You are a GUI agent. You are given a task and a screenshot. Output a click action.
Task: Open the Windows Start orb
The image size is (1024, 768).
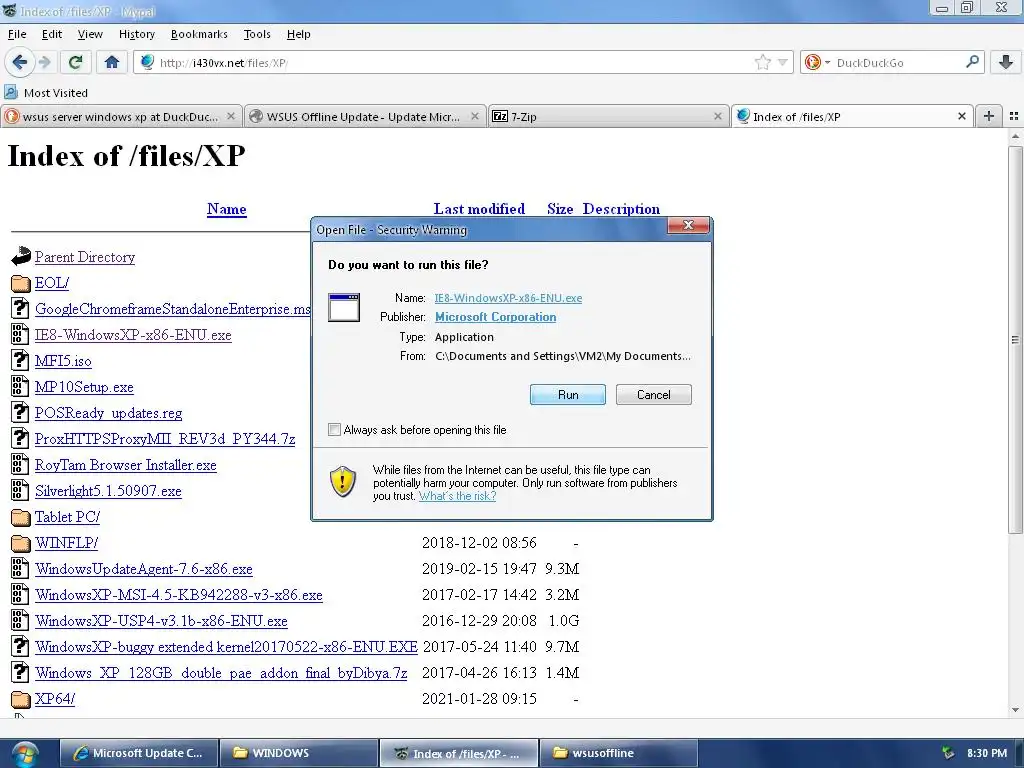point(25,754)
